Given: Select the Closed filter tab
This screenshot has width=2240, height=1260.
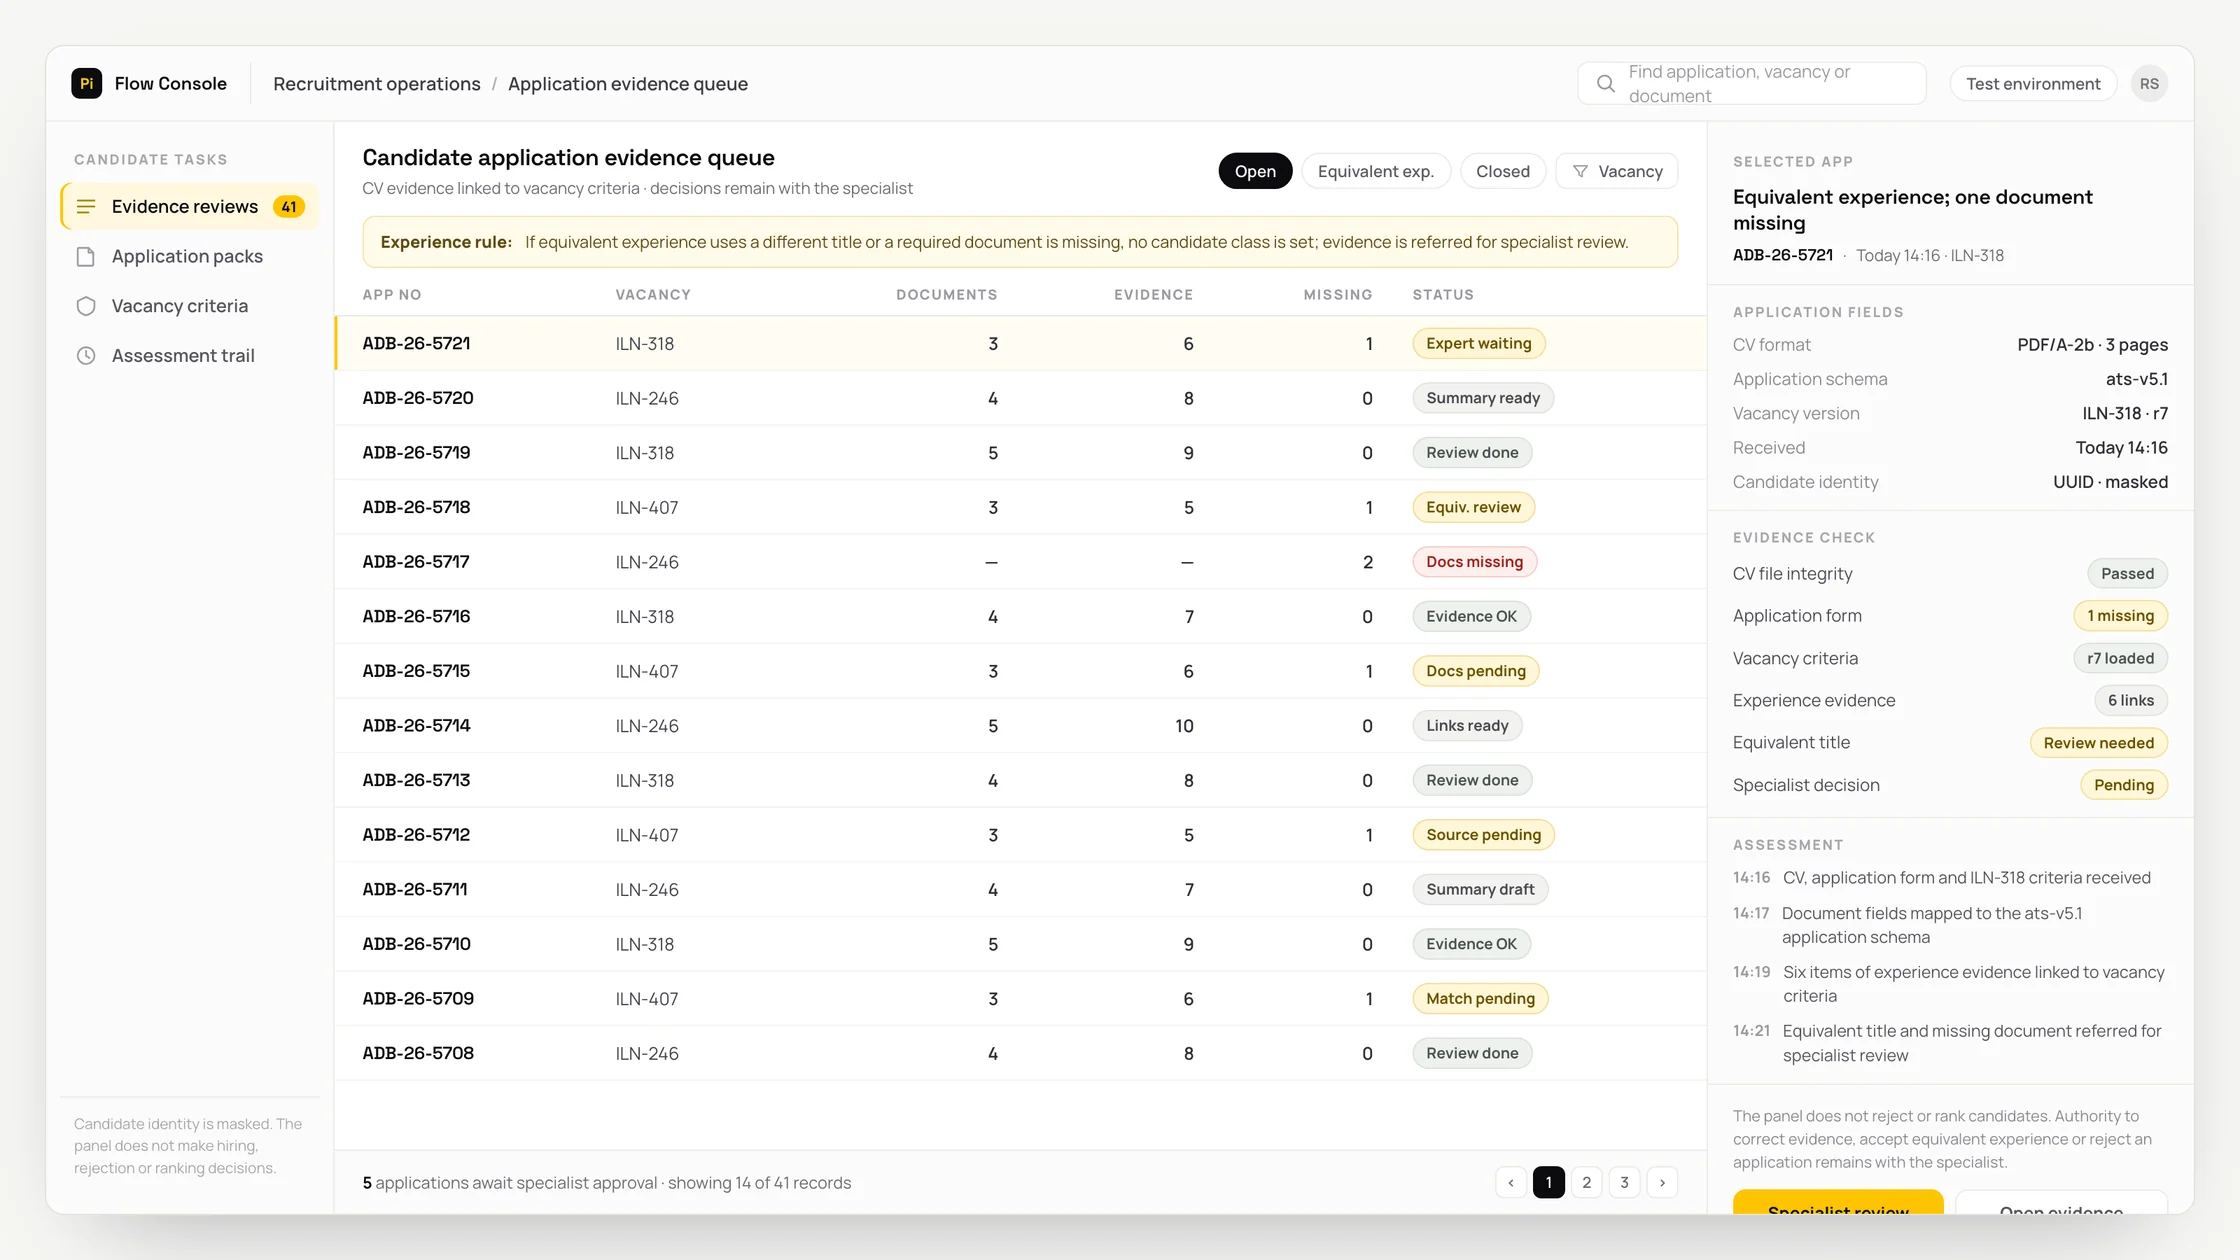Looking at the screenshot, I should click(x=1502, y=172).
